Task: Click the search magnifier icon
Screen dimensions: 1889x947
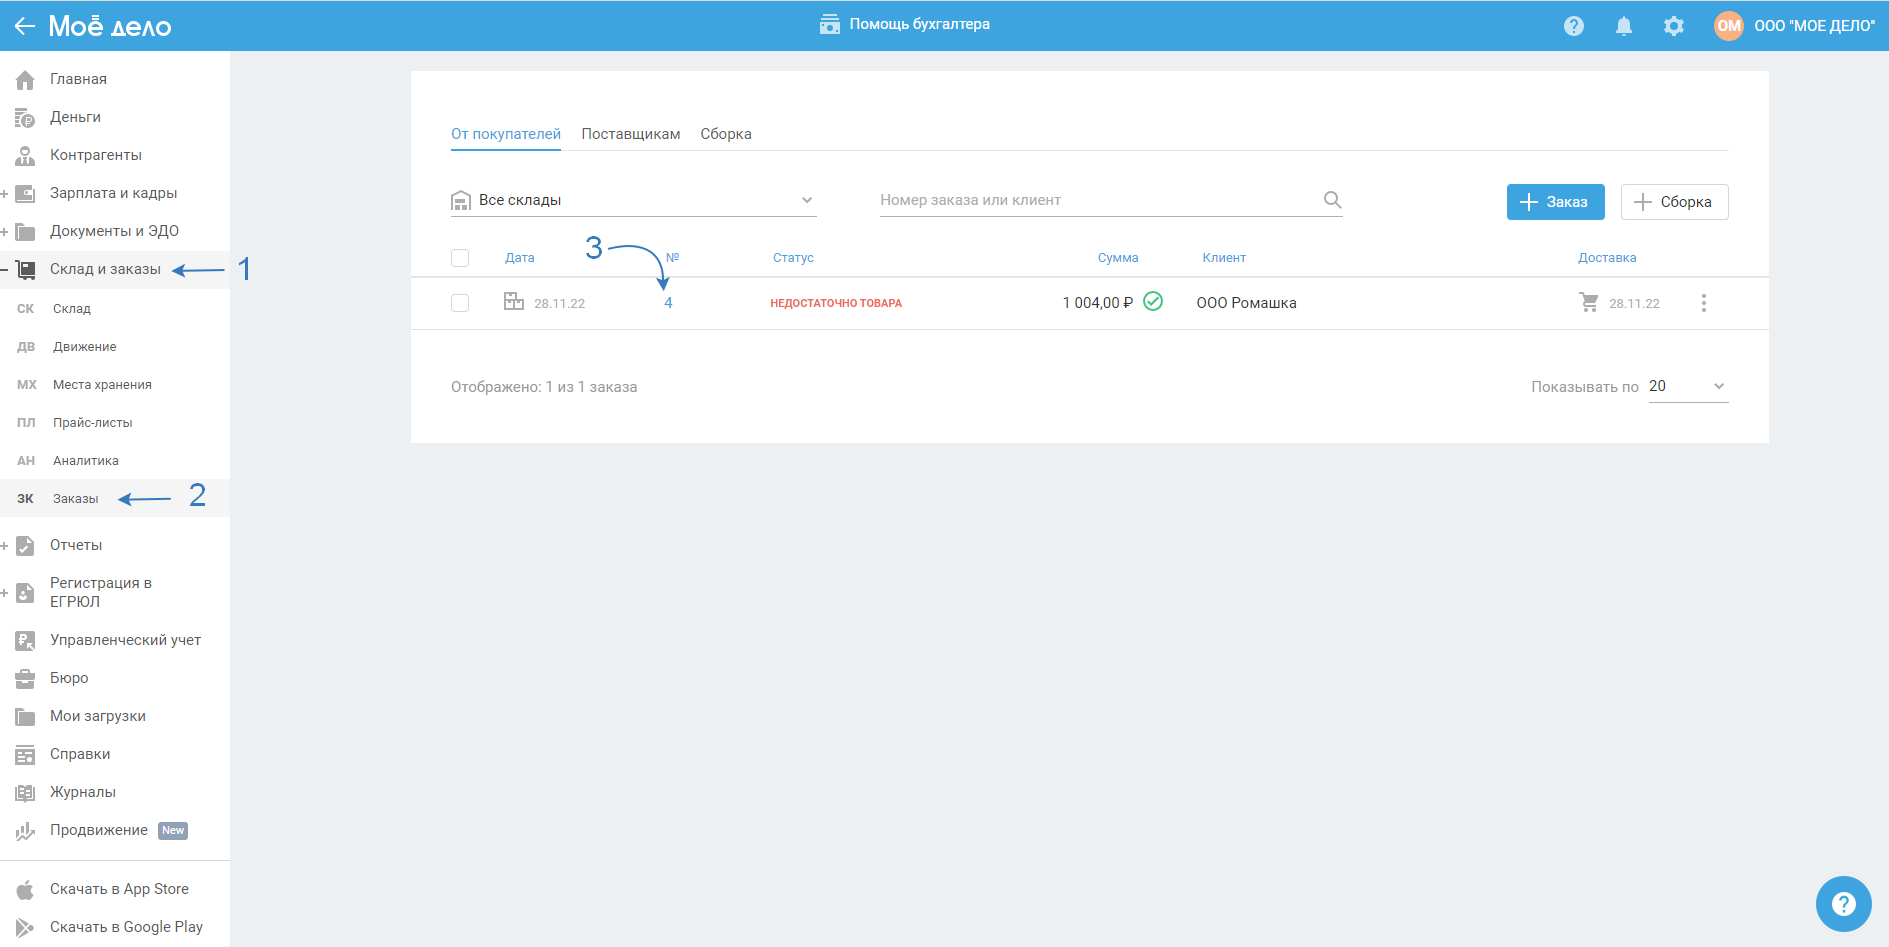Action: 1332,200
